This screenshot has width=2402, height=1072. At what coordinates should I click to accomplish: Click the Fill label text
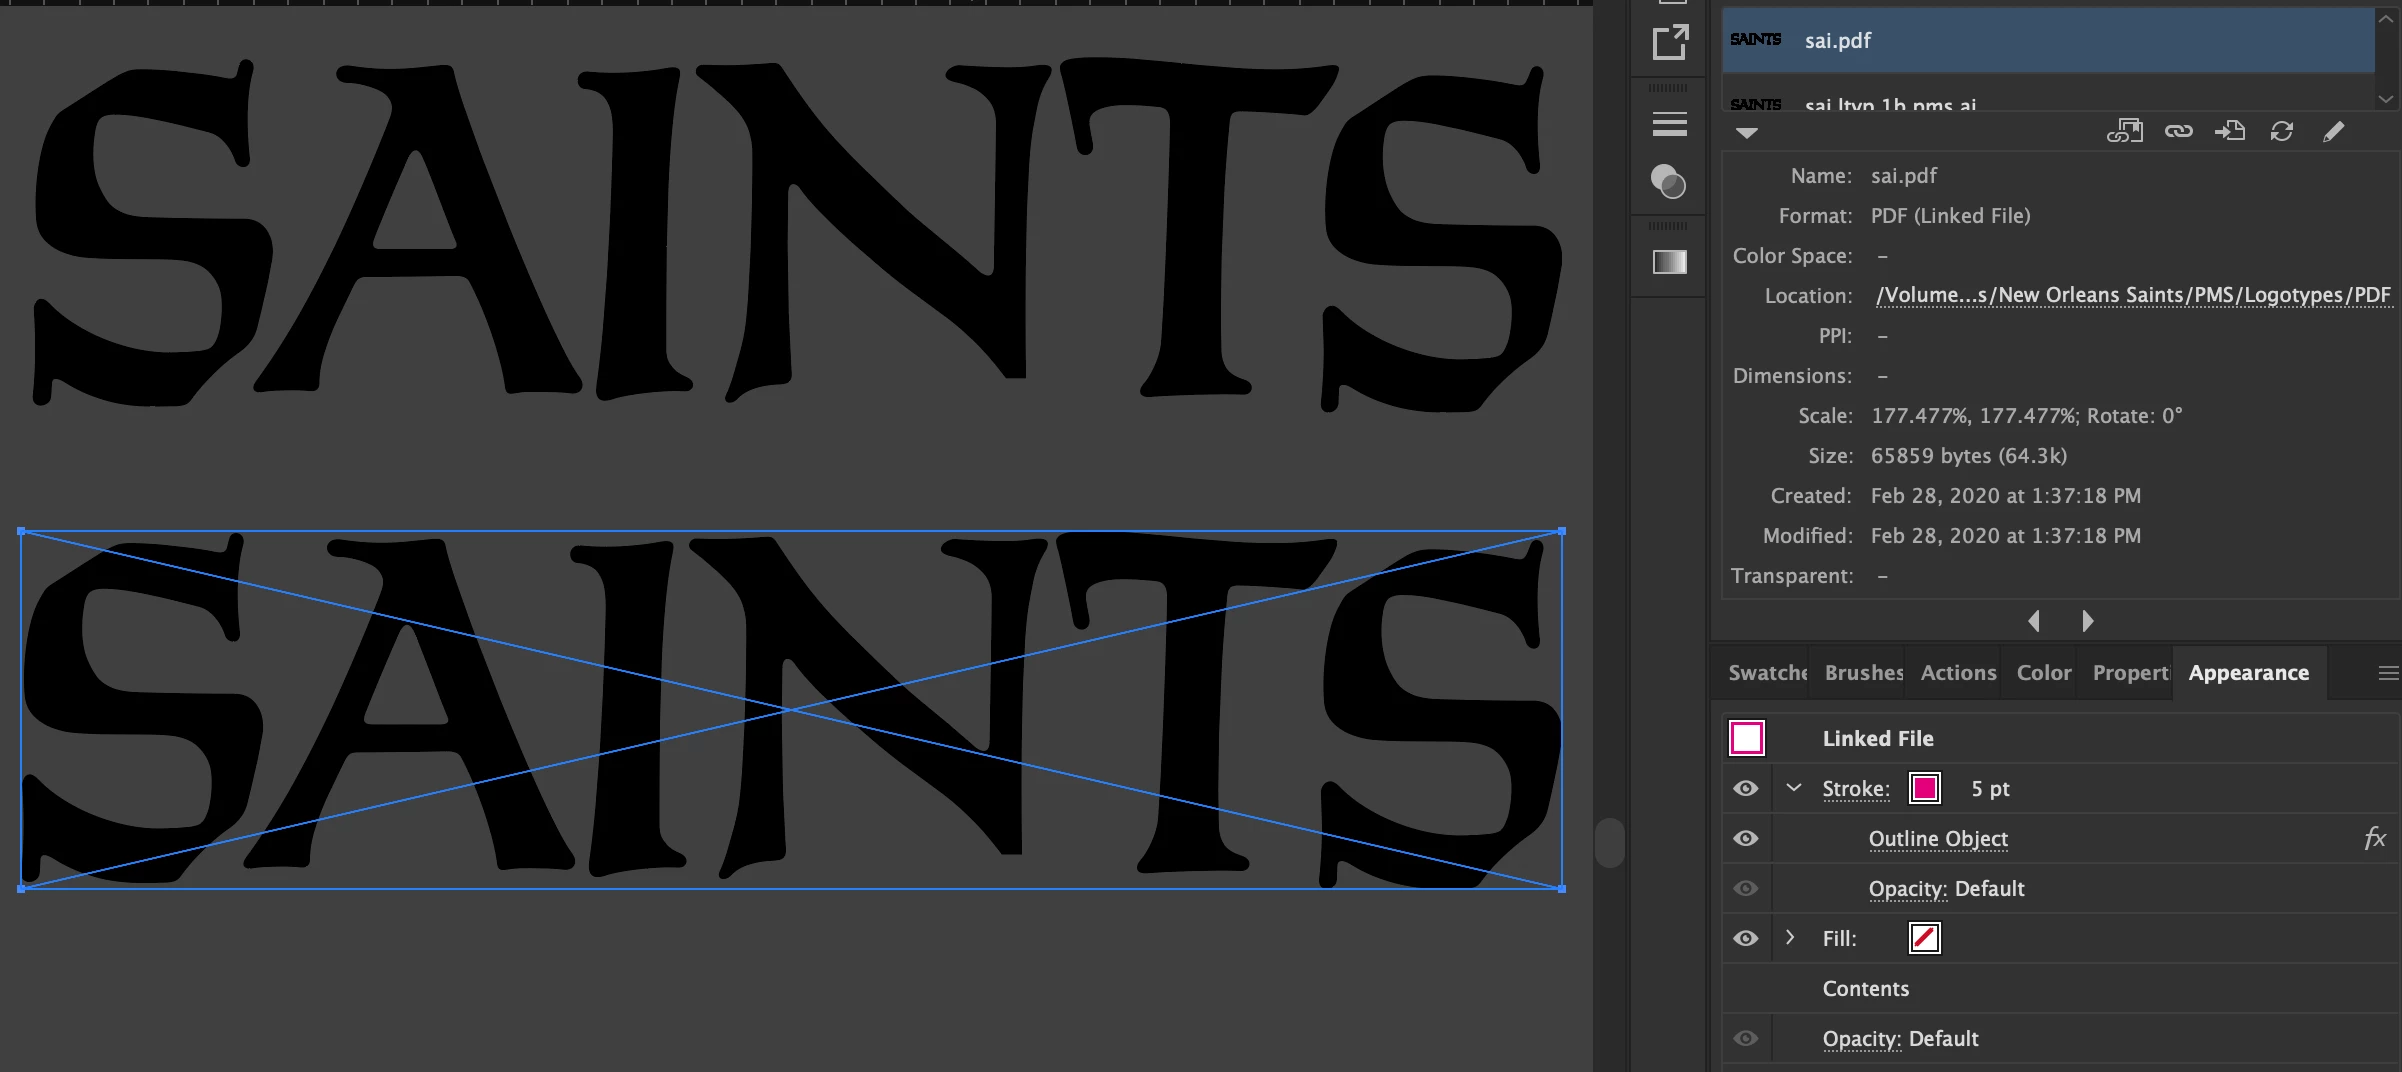(1839, 939)
